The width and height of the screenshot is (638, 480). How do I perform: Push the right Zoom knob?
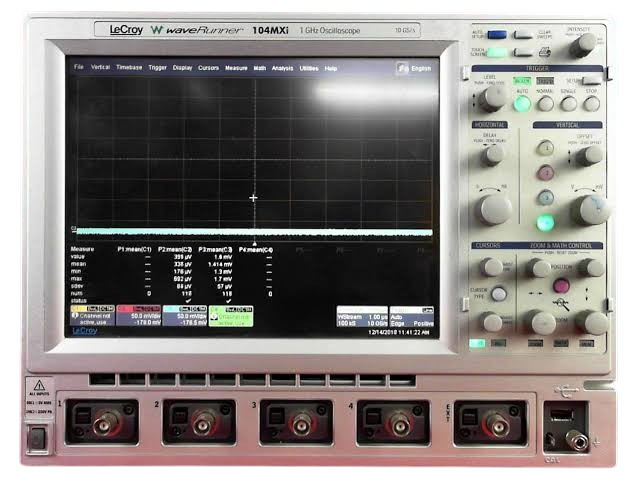(592, 322)
